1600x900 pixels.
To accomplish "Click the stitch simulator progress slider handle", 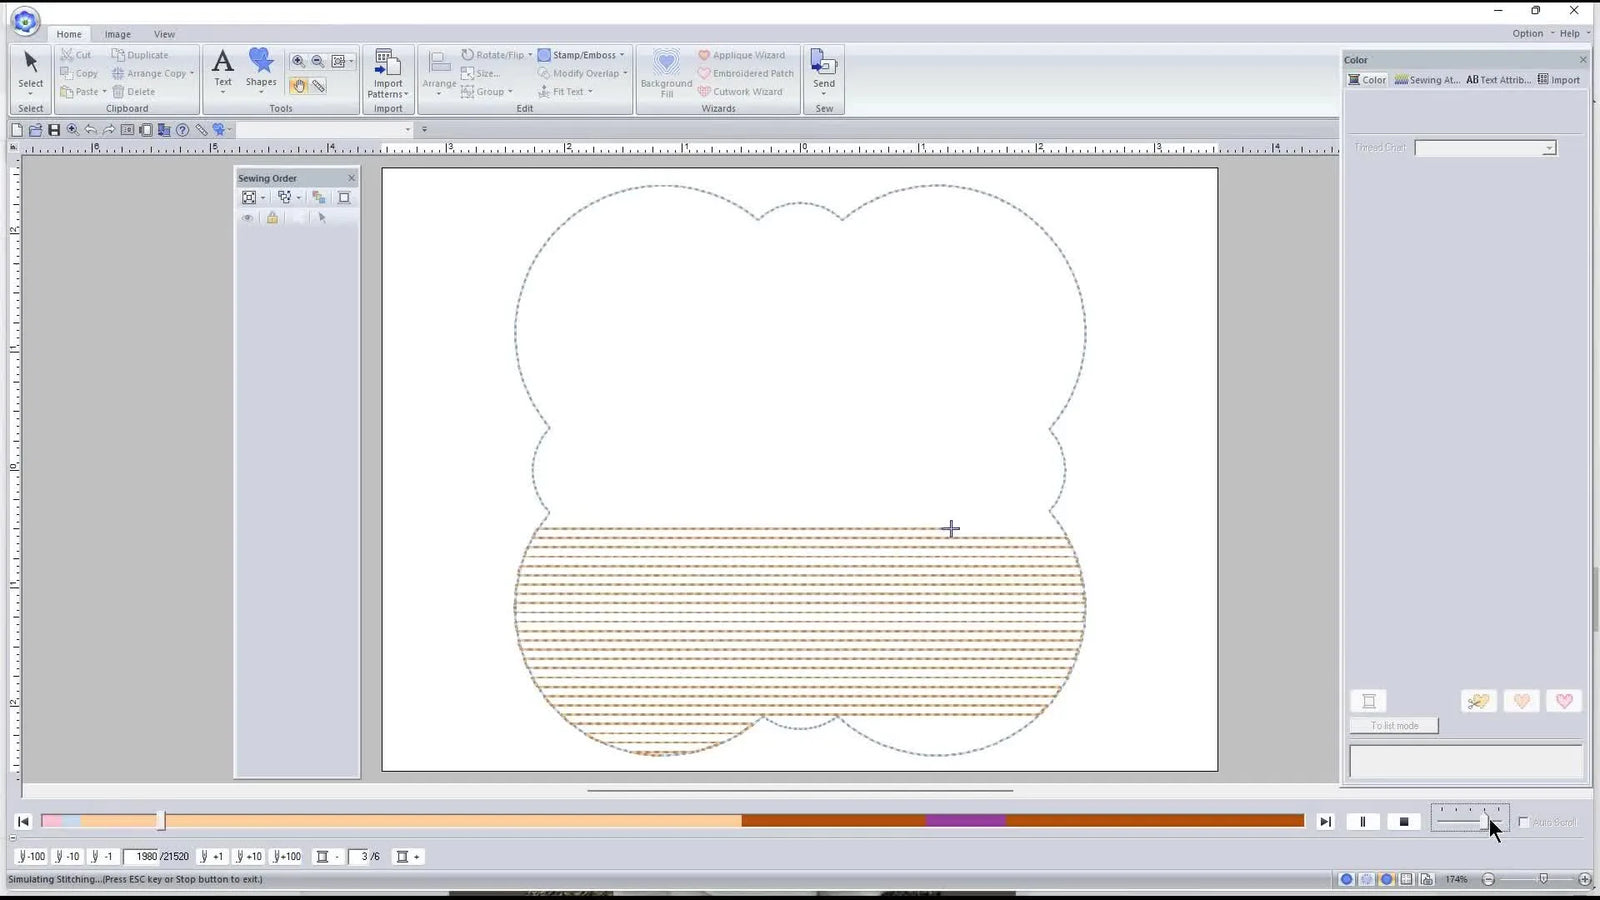I will pyautogui.click(x=160, y=821).
